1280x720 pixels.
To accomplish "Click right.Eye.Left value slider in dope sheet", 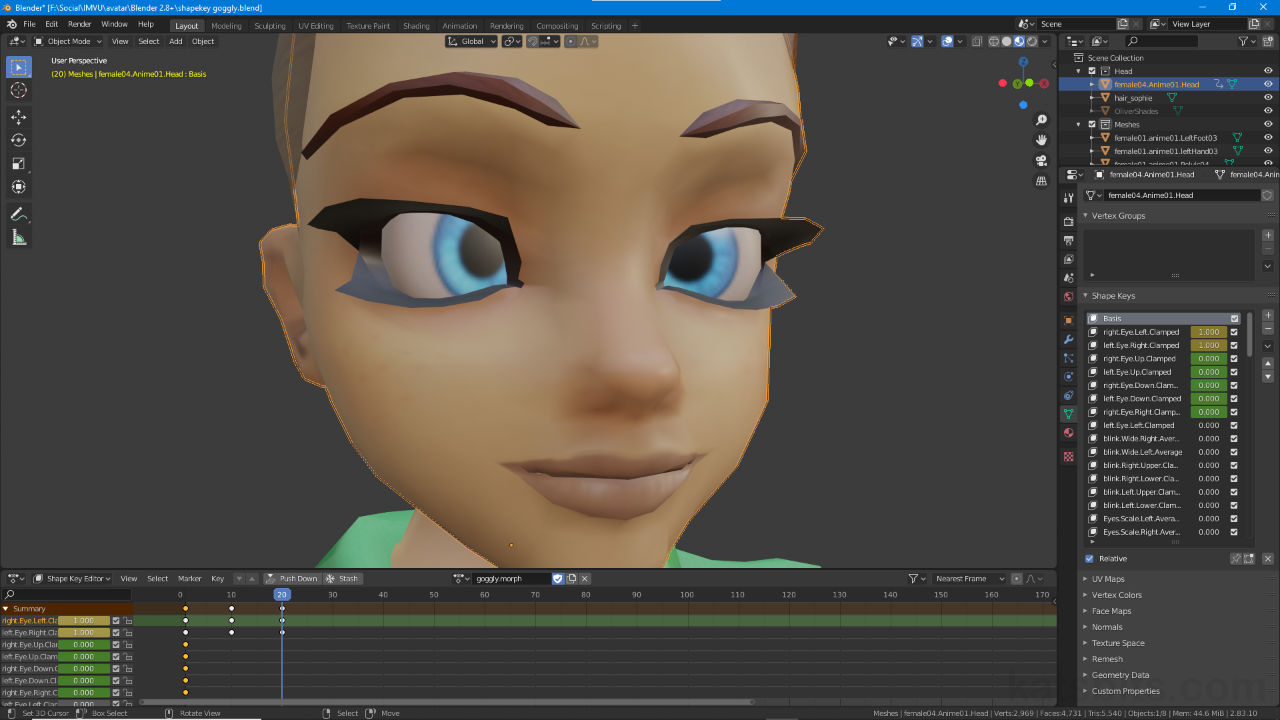I will click(84, 621).
